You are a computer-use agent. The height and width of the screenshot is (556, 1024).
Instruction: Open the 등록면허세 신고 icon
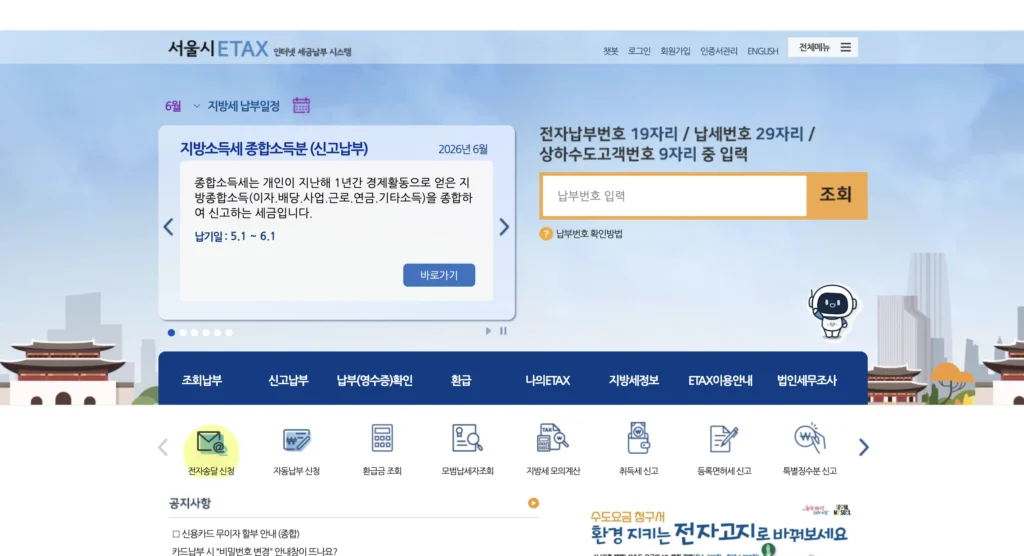tap(724, 439)
